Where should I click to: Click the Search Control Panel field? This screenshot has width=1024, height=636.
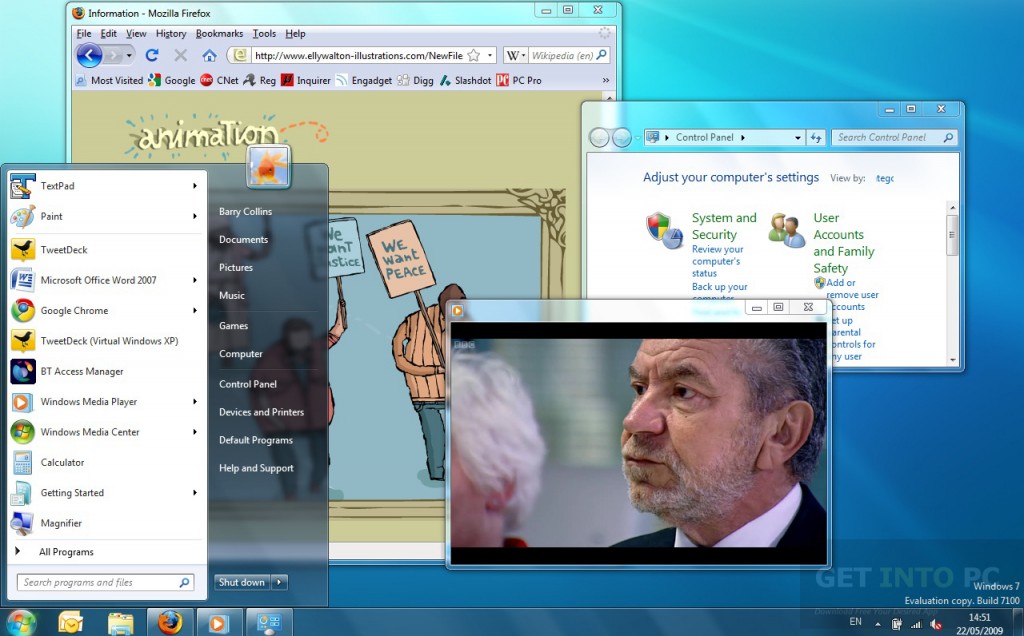point(894,137)
